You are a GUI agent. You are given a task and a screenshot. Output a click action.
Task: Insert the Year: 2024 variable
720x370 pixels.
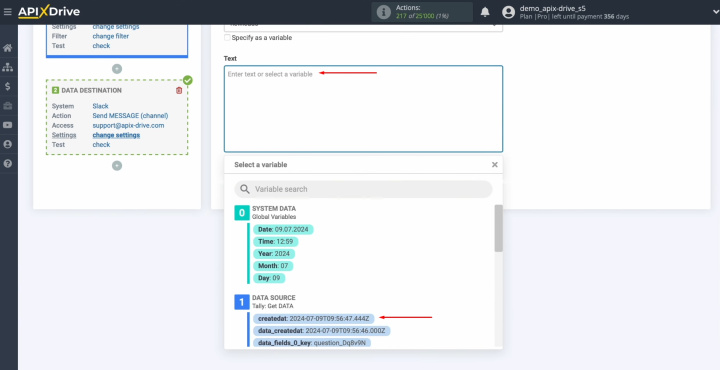[x=274, y=254]
